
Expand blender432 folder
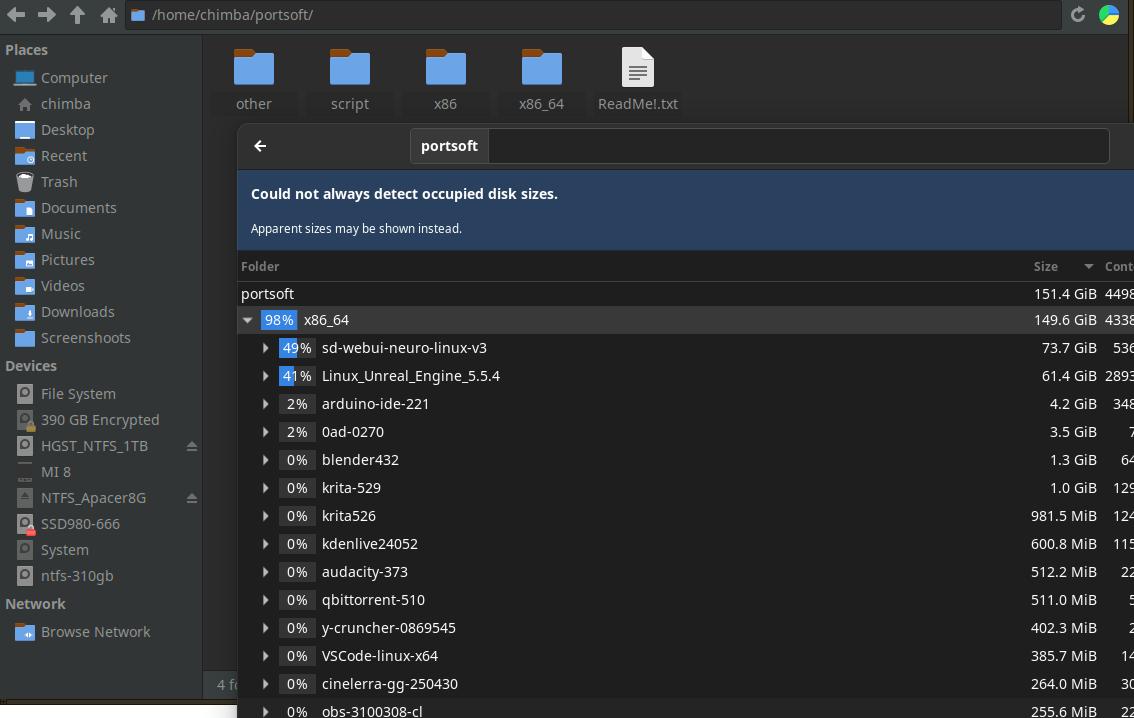click(265, 460)
